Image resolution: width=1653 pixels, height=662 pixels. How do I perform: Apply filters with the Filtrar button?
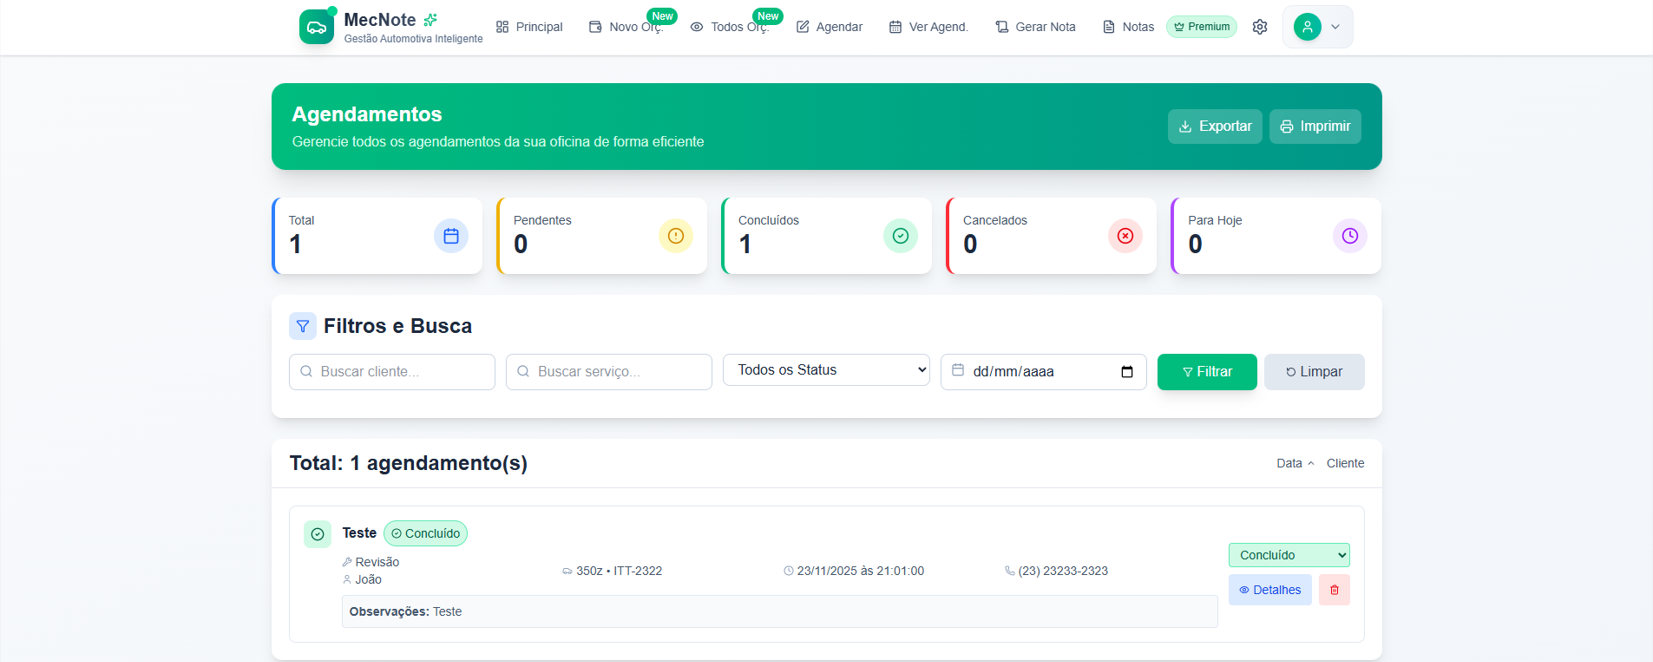click(1206, 372)
